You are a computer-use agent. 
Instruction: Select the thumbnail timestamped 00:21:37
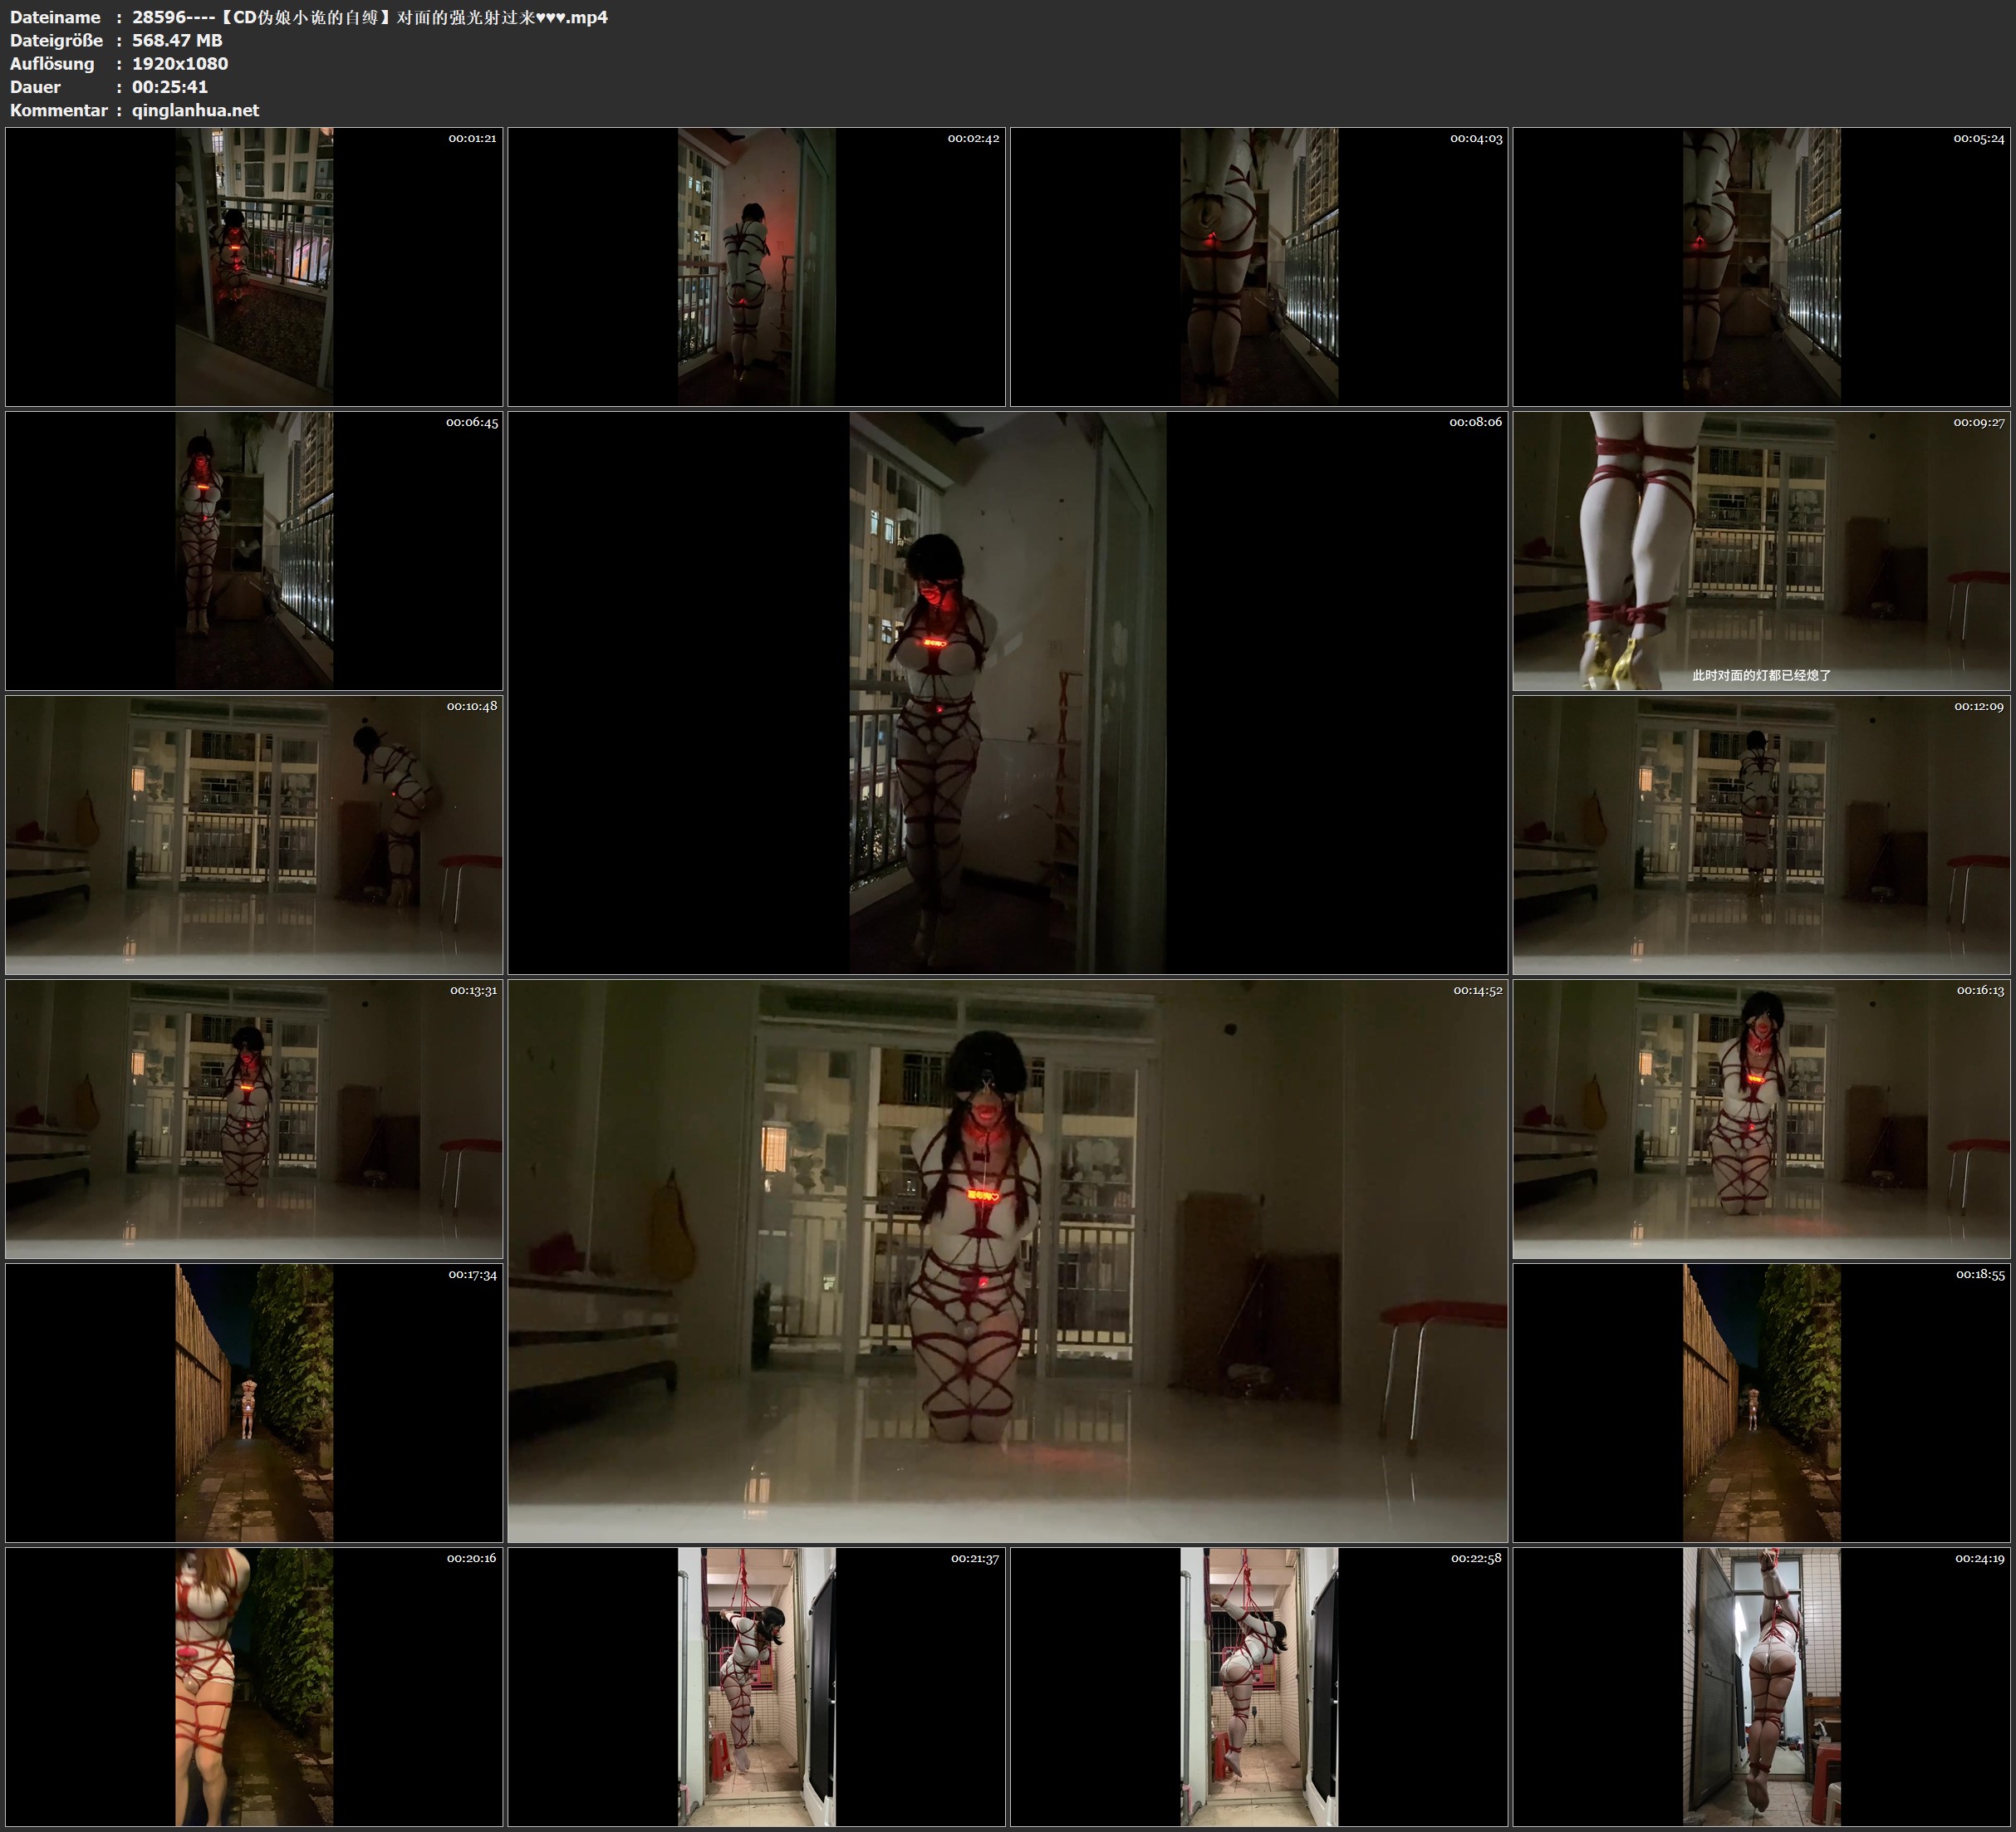coord(756,1686)
